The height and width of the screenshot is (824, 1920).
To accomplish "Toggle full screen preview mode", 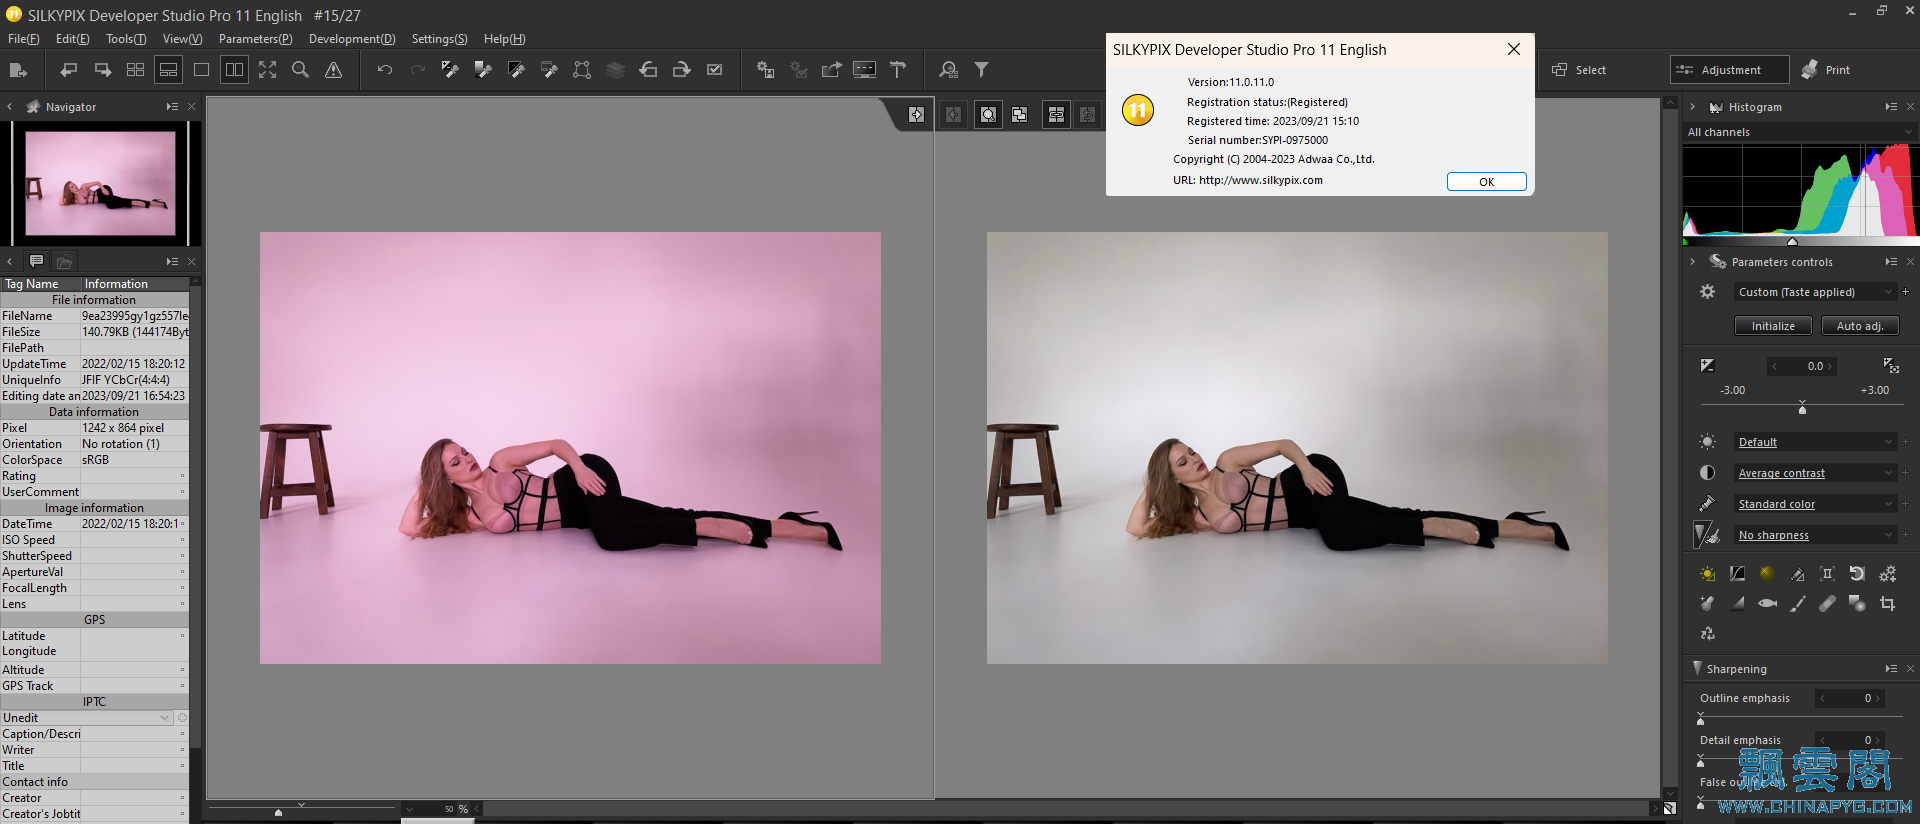I will pos(267,70).
